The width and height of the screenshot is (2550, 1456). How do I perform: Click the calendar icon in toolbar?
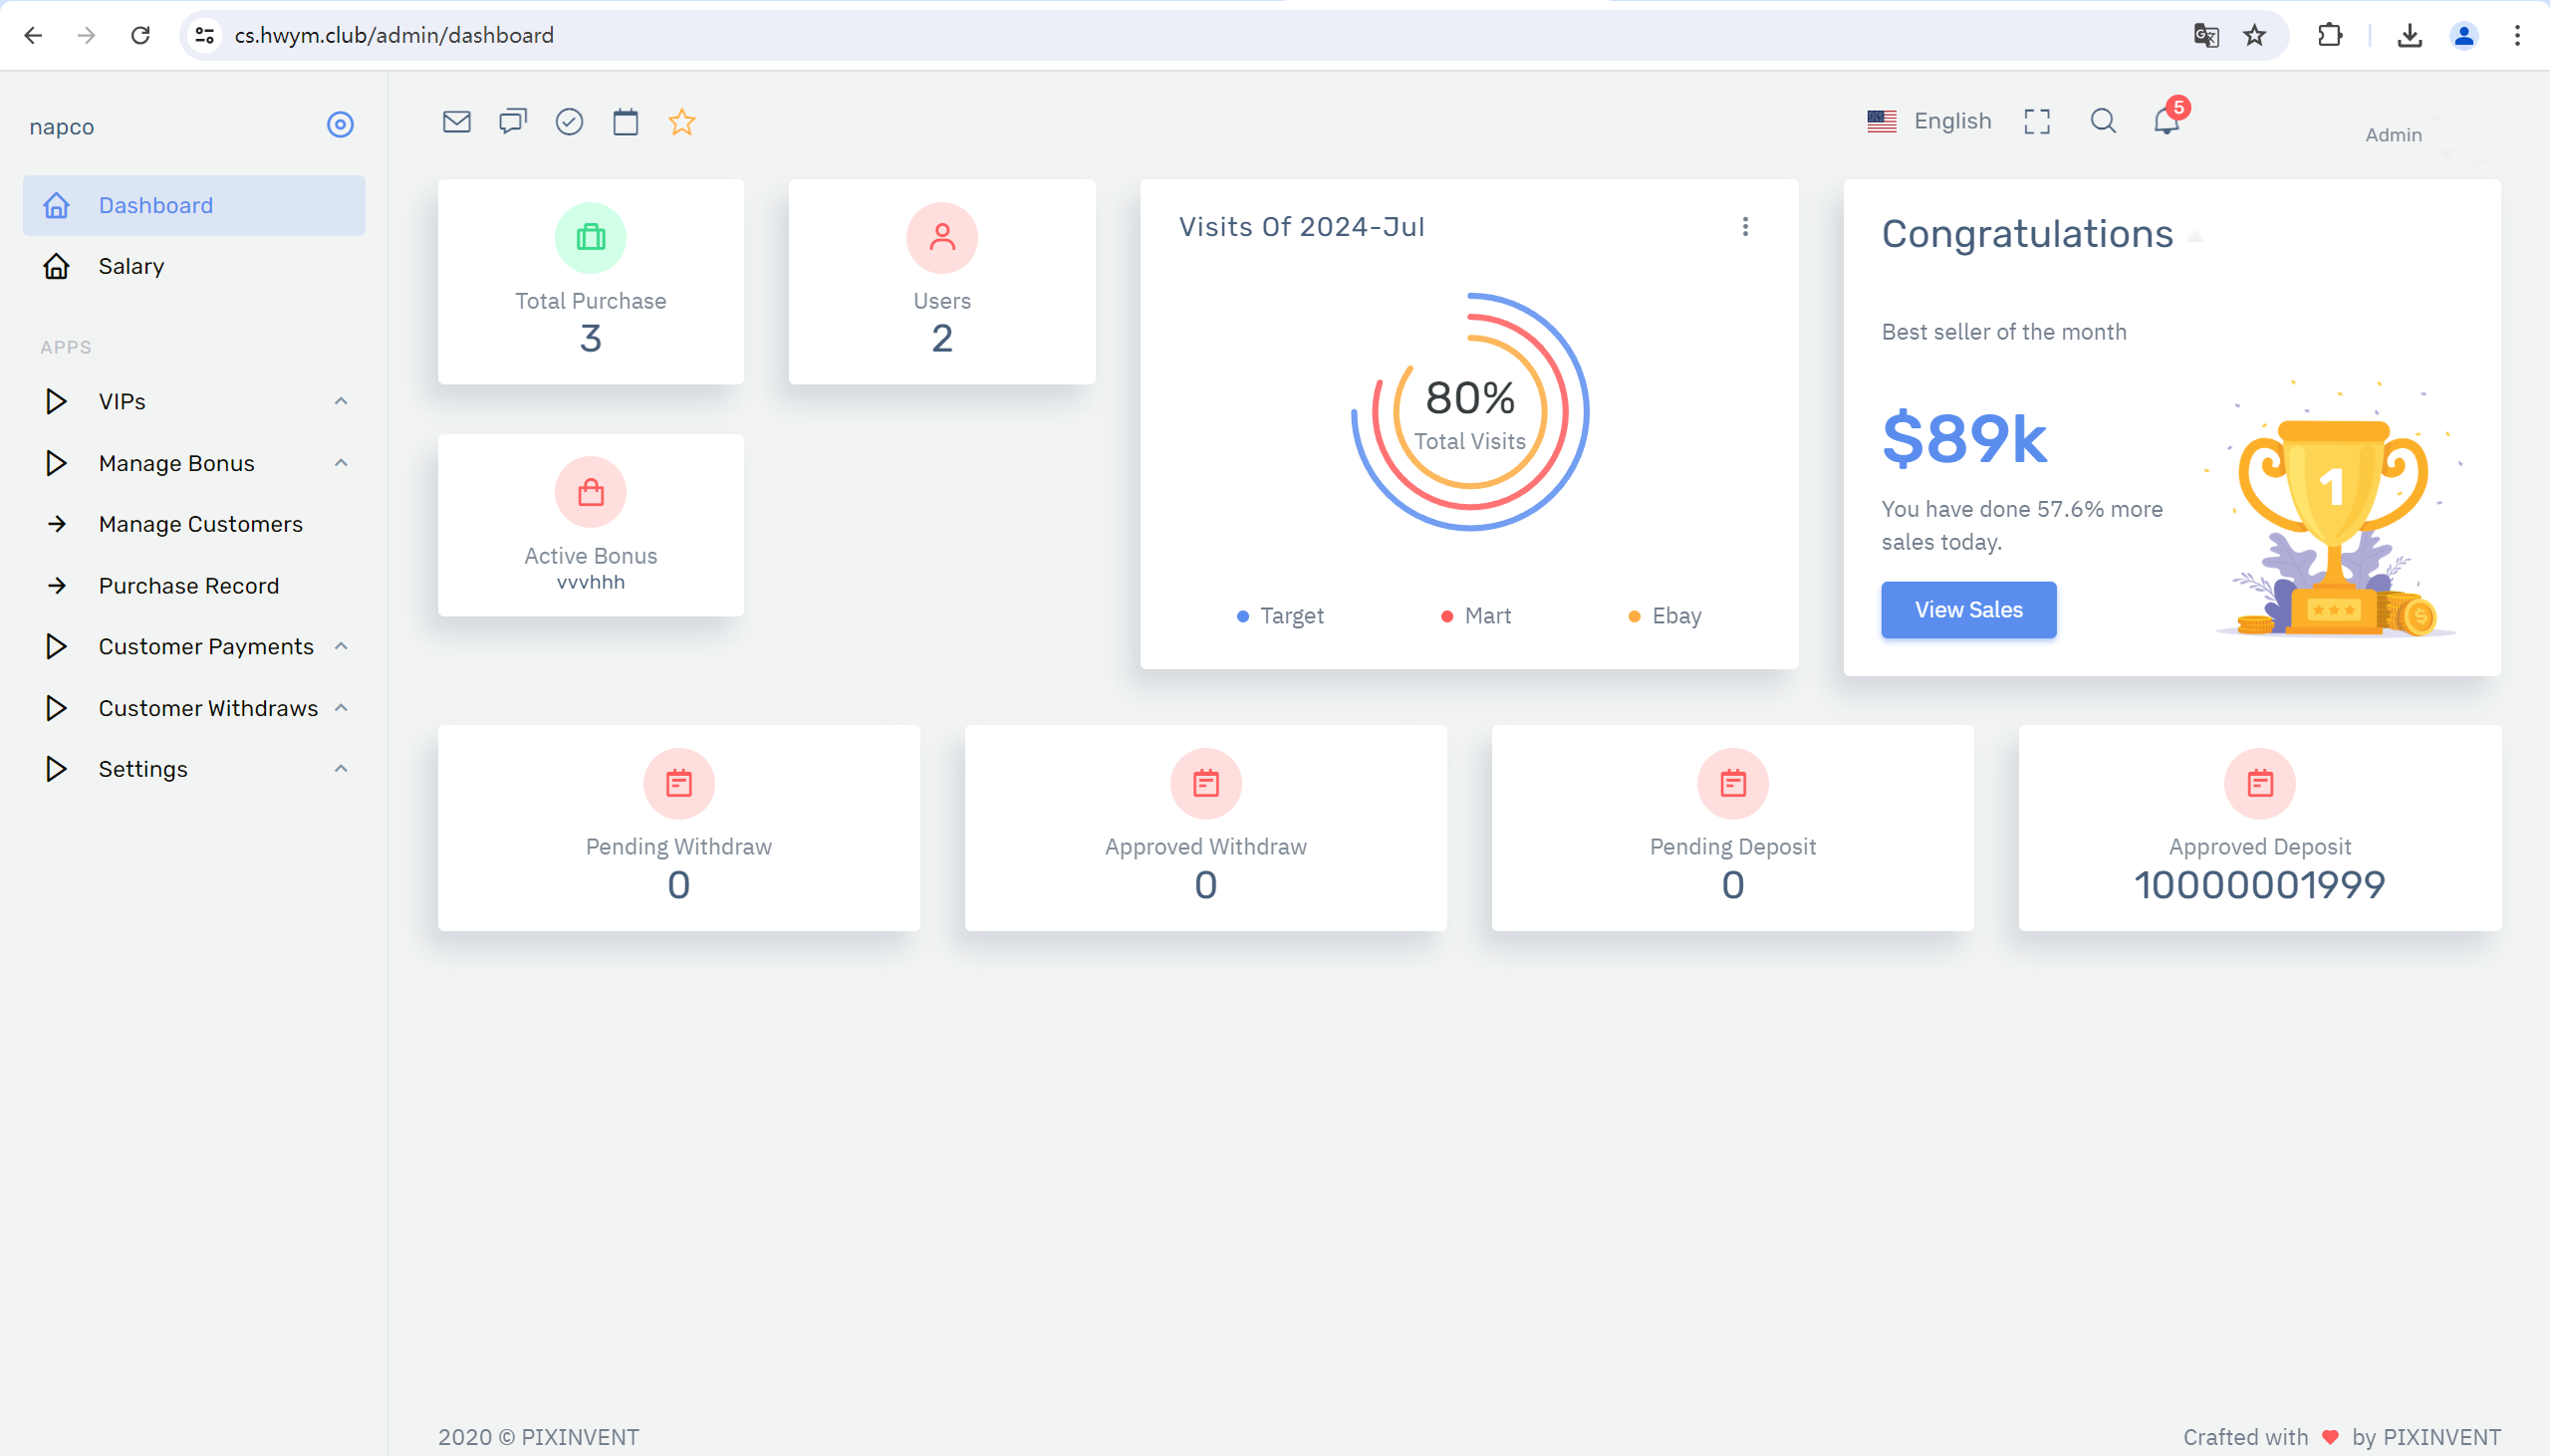tap(626, 121)
